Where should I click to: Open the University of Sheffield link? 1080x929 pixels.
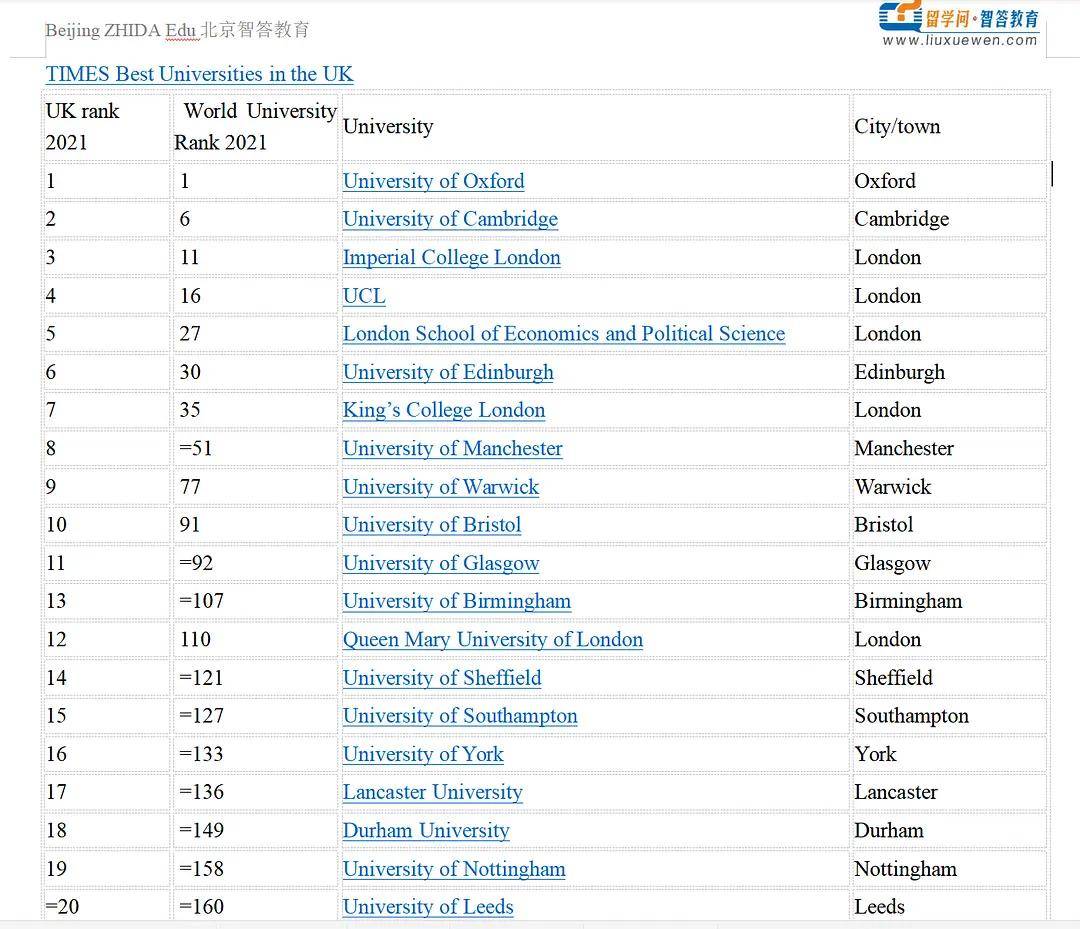[442, 678]
